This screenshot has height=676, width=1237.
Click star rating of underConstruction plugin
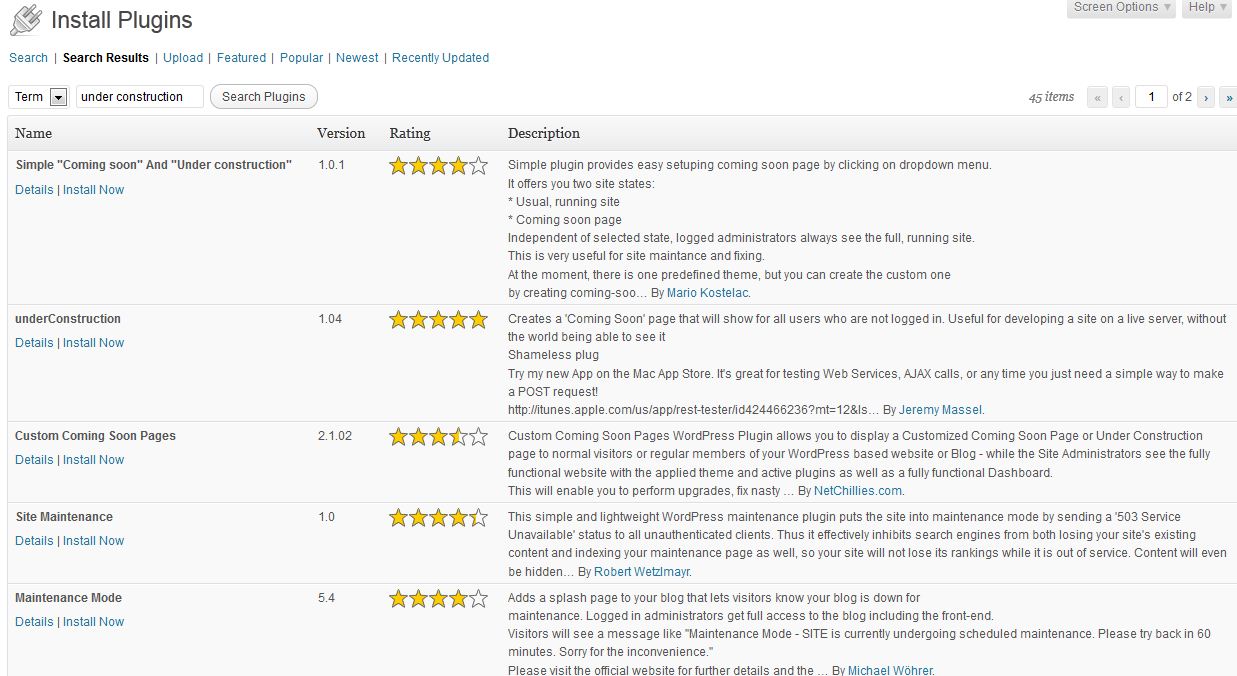438,320
